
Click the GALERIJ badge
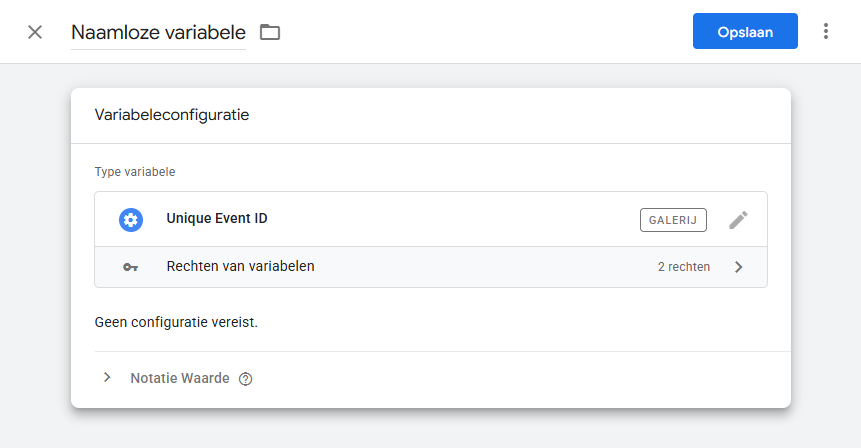673,220
